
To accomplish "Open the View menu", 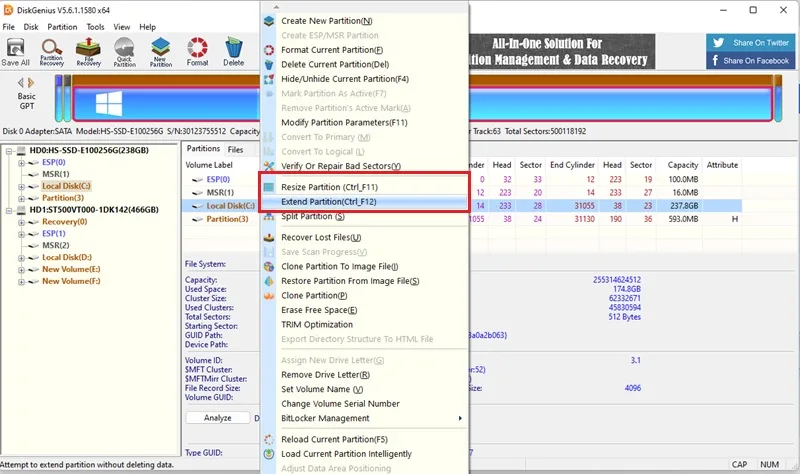I will coord(121,27).
